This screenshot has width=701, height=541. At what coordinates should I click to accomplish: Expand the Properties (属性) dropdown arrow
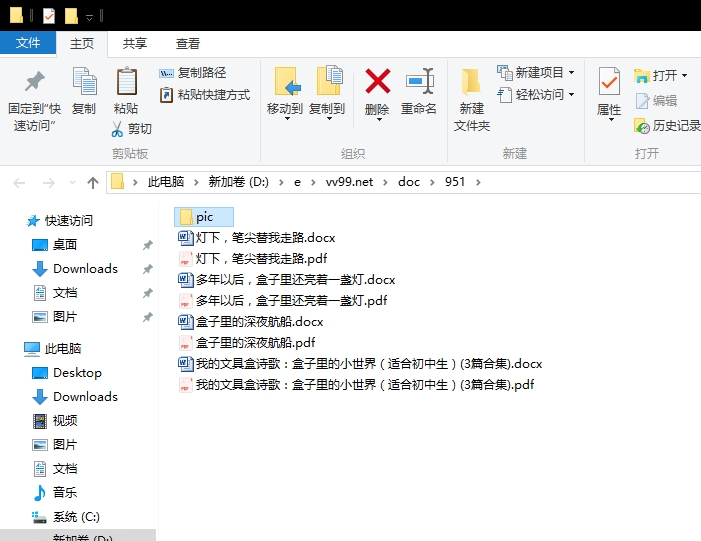[611, 119]
